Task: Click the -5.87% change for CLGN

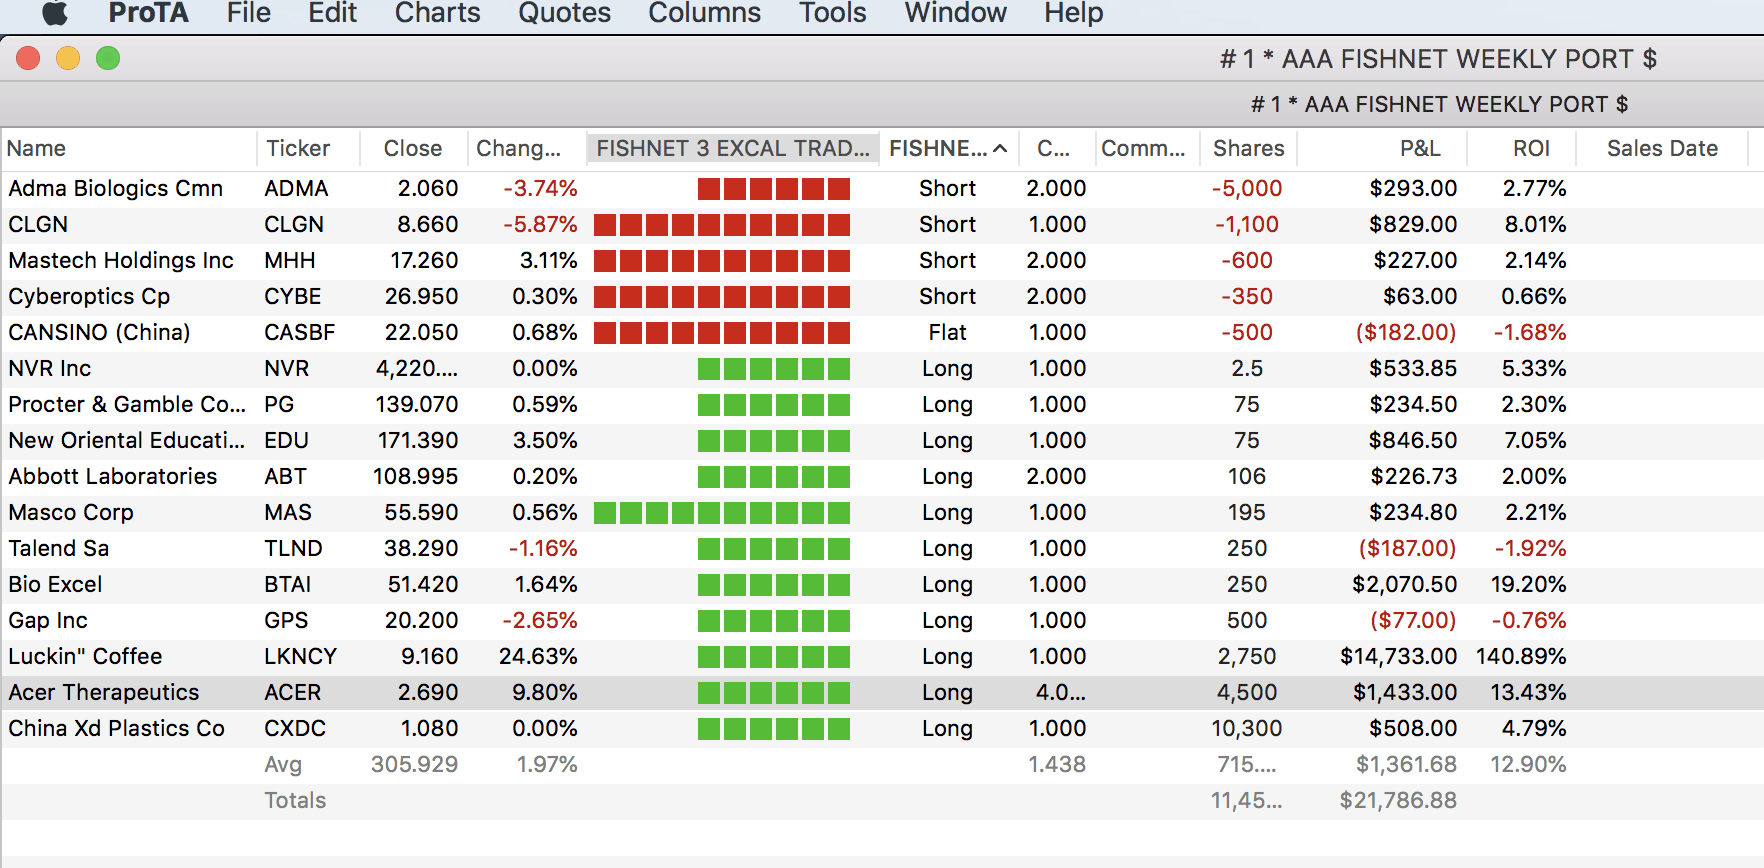Action: (x=540, y=224)
